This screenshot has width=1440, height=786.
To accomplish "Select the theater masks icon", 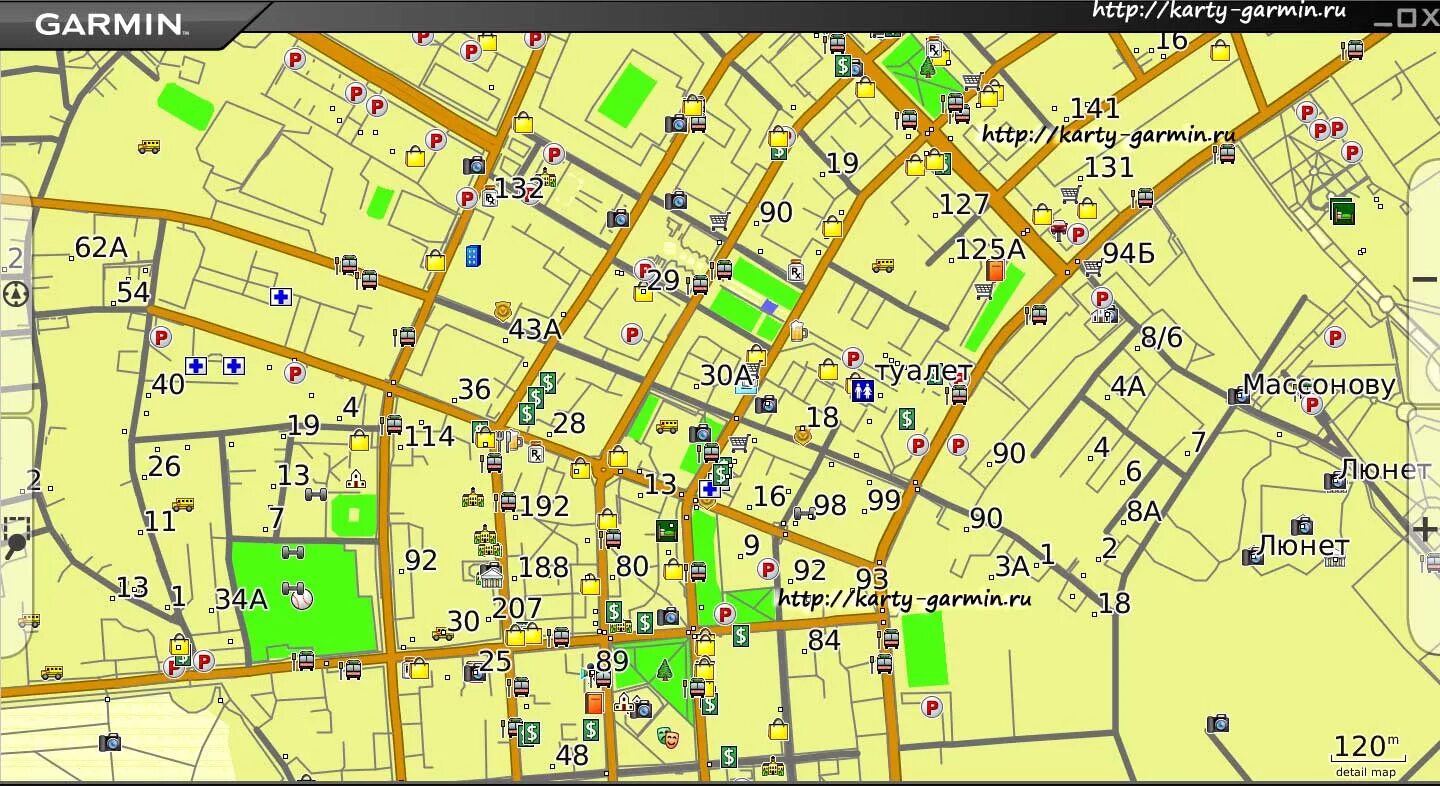I will point(668,738).
